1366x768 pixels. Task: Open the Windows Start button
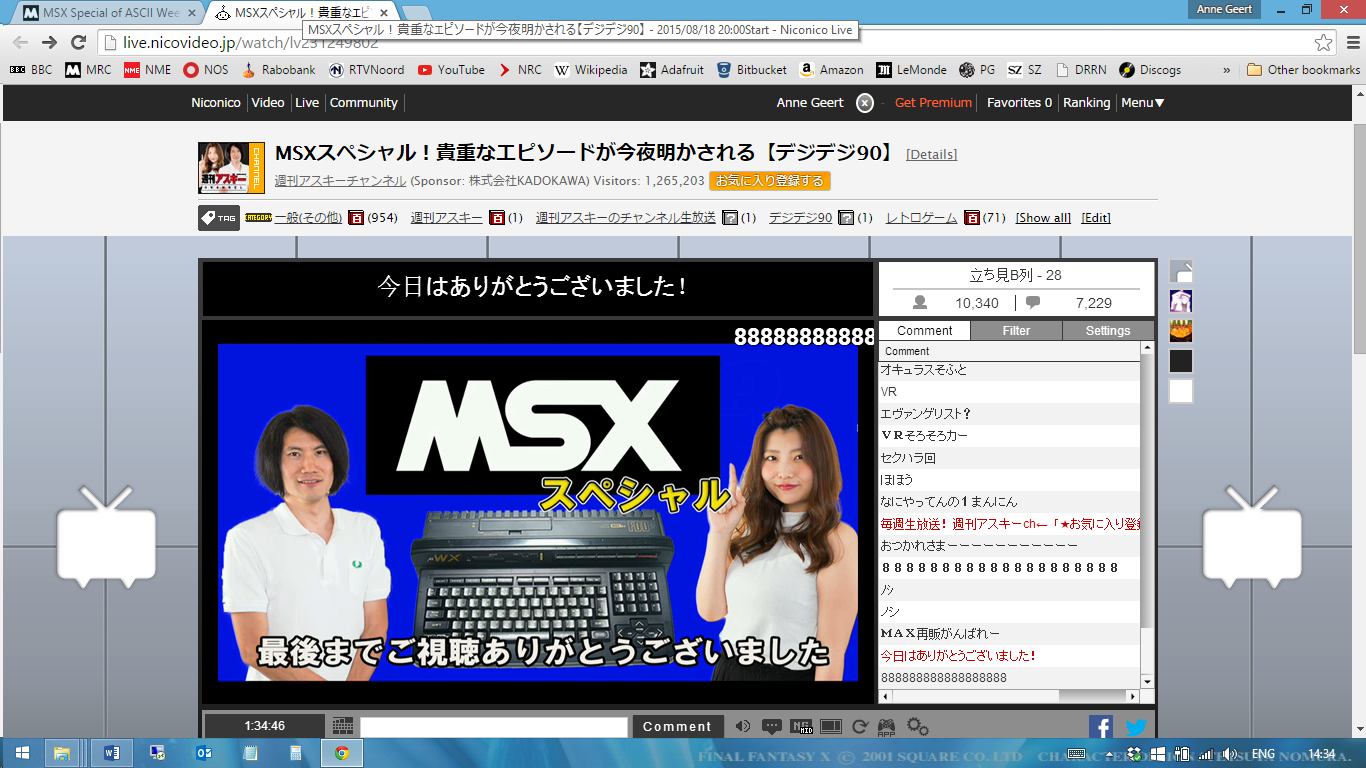[x=20, y=753]
